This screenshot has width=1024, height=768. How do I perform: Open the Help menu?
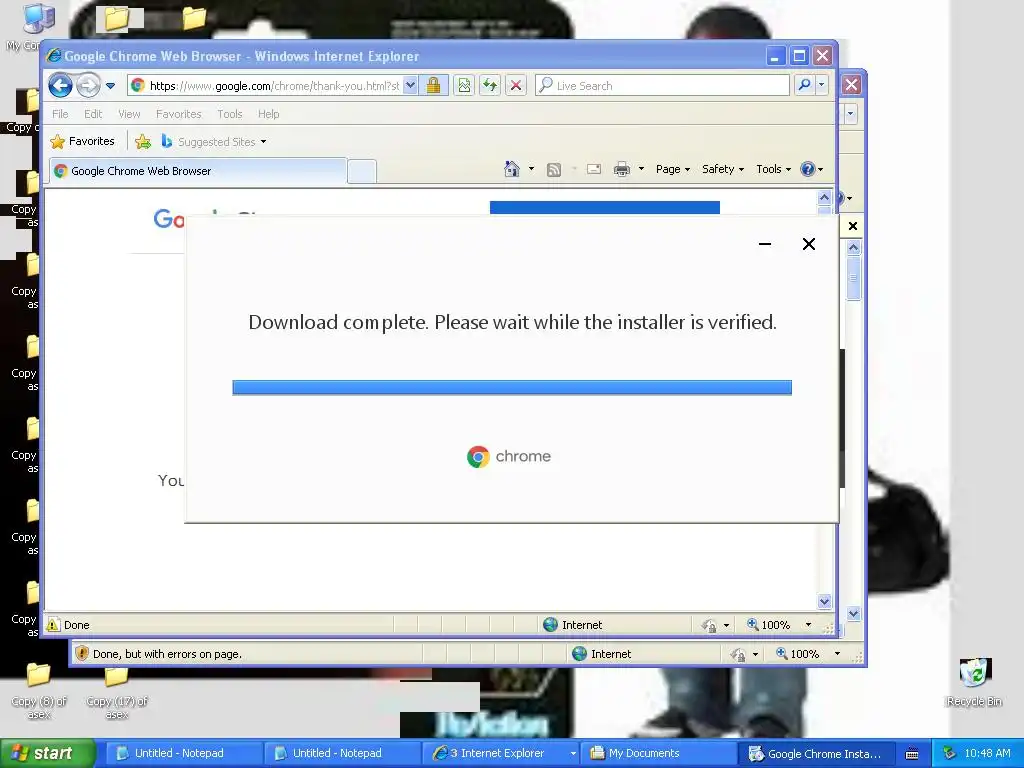[x=268, y=114]
